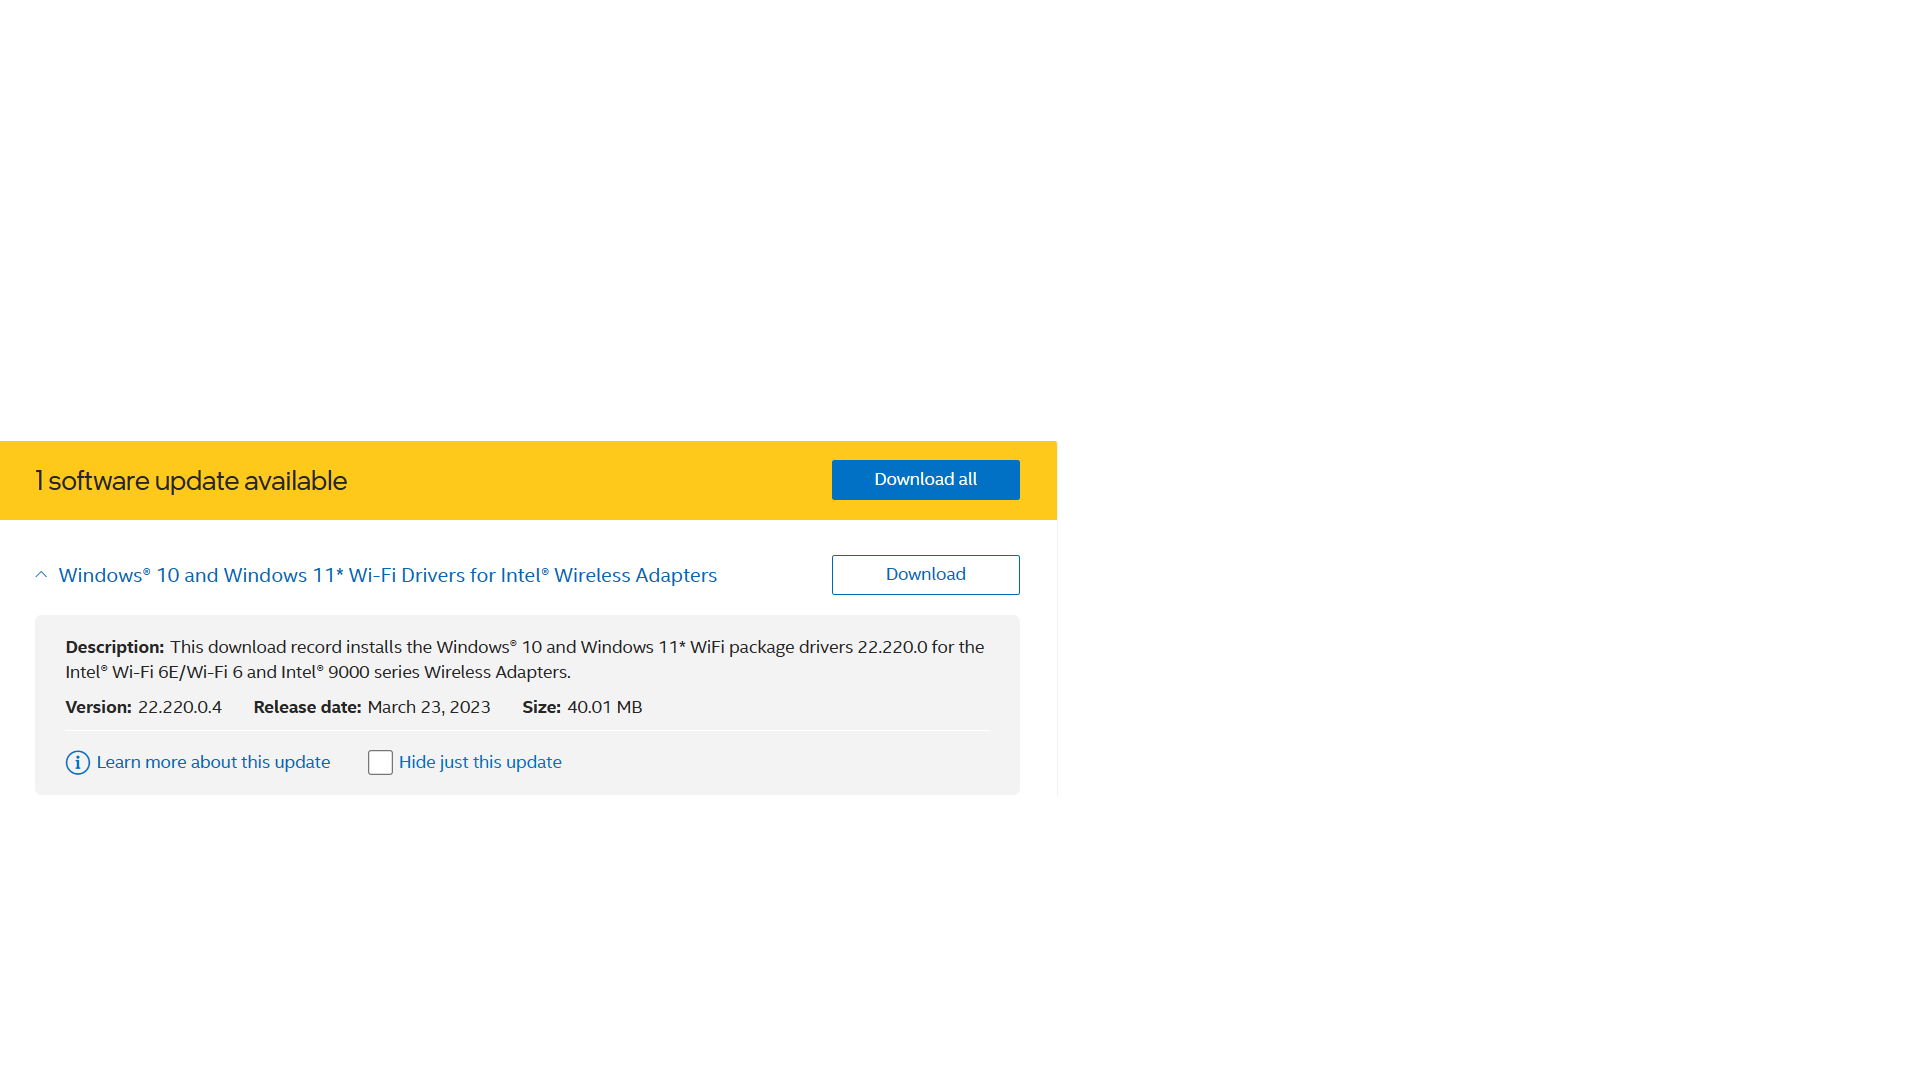Check the Hide just this update checkbox
The height and width of the screenshot is (1080, 1920).
pyautogui.click(x=380, y=763)
